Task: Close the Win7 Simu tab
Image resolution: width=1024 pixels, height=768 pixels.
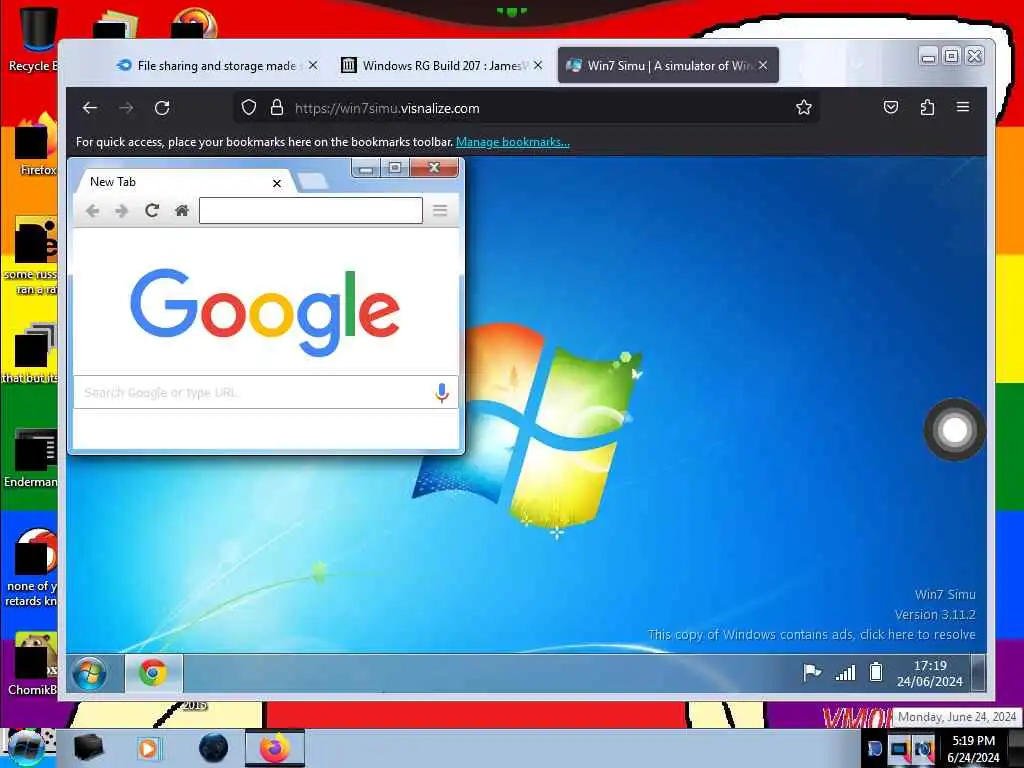Action: point(763,65)
